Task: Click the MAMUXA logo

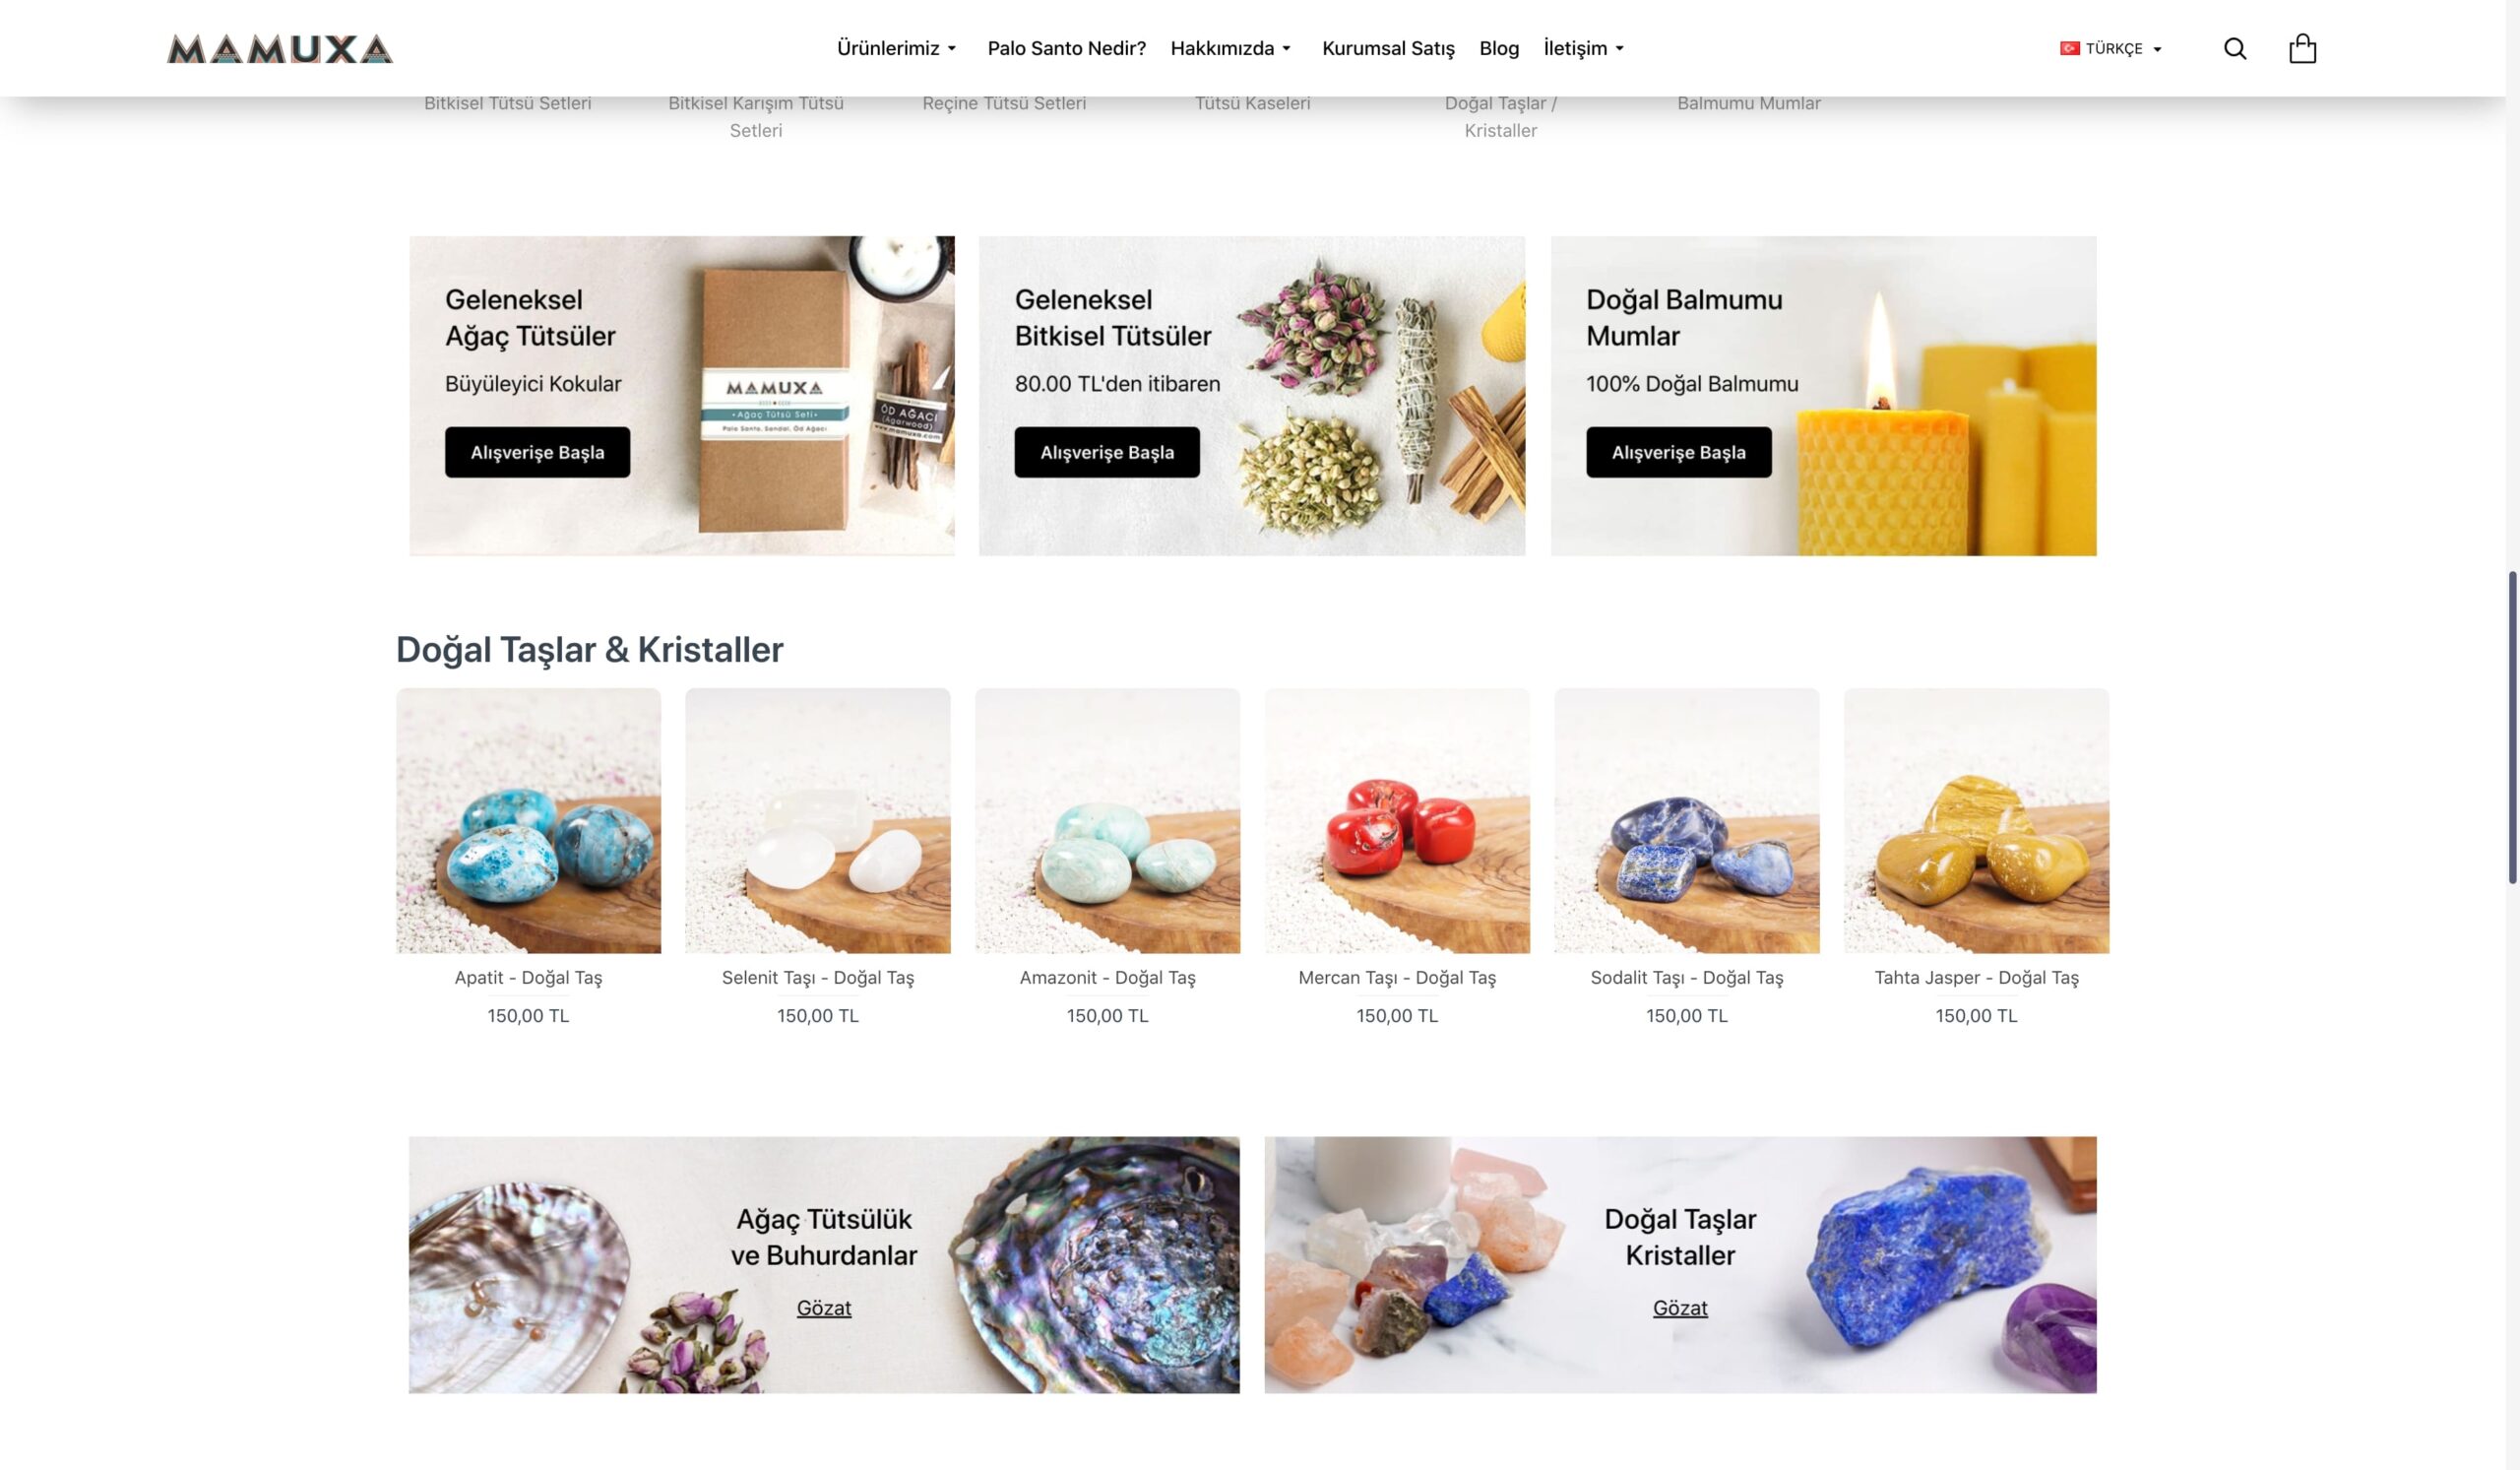Action: [x=280, y=49]
